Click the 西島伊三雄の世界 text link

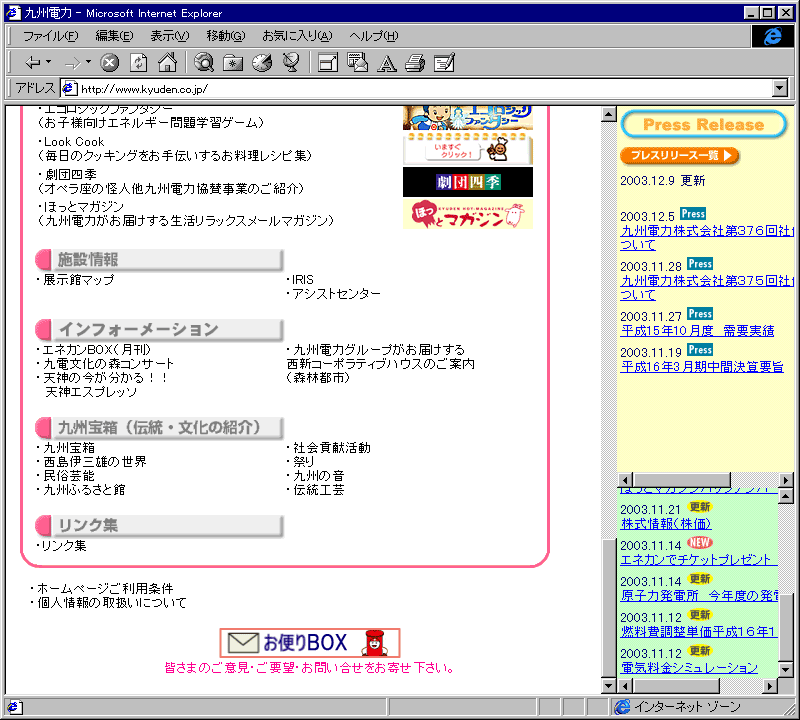(x=95, y=461)
